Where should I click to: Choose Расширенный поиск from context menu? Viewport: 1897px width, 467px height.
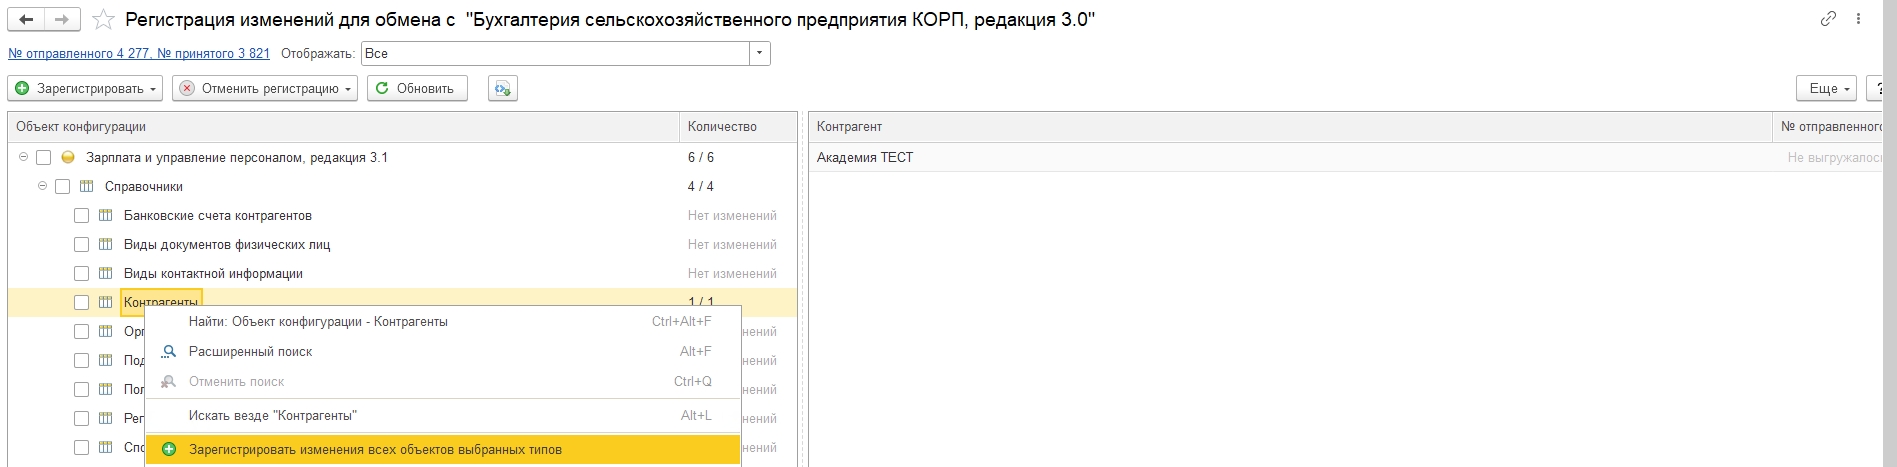pos(250,352)
